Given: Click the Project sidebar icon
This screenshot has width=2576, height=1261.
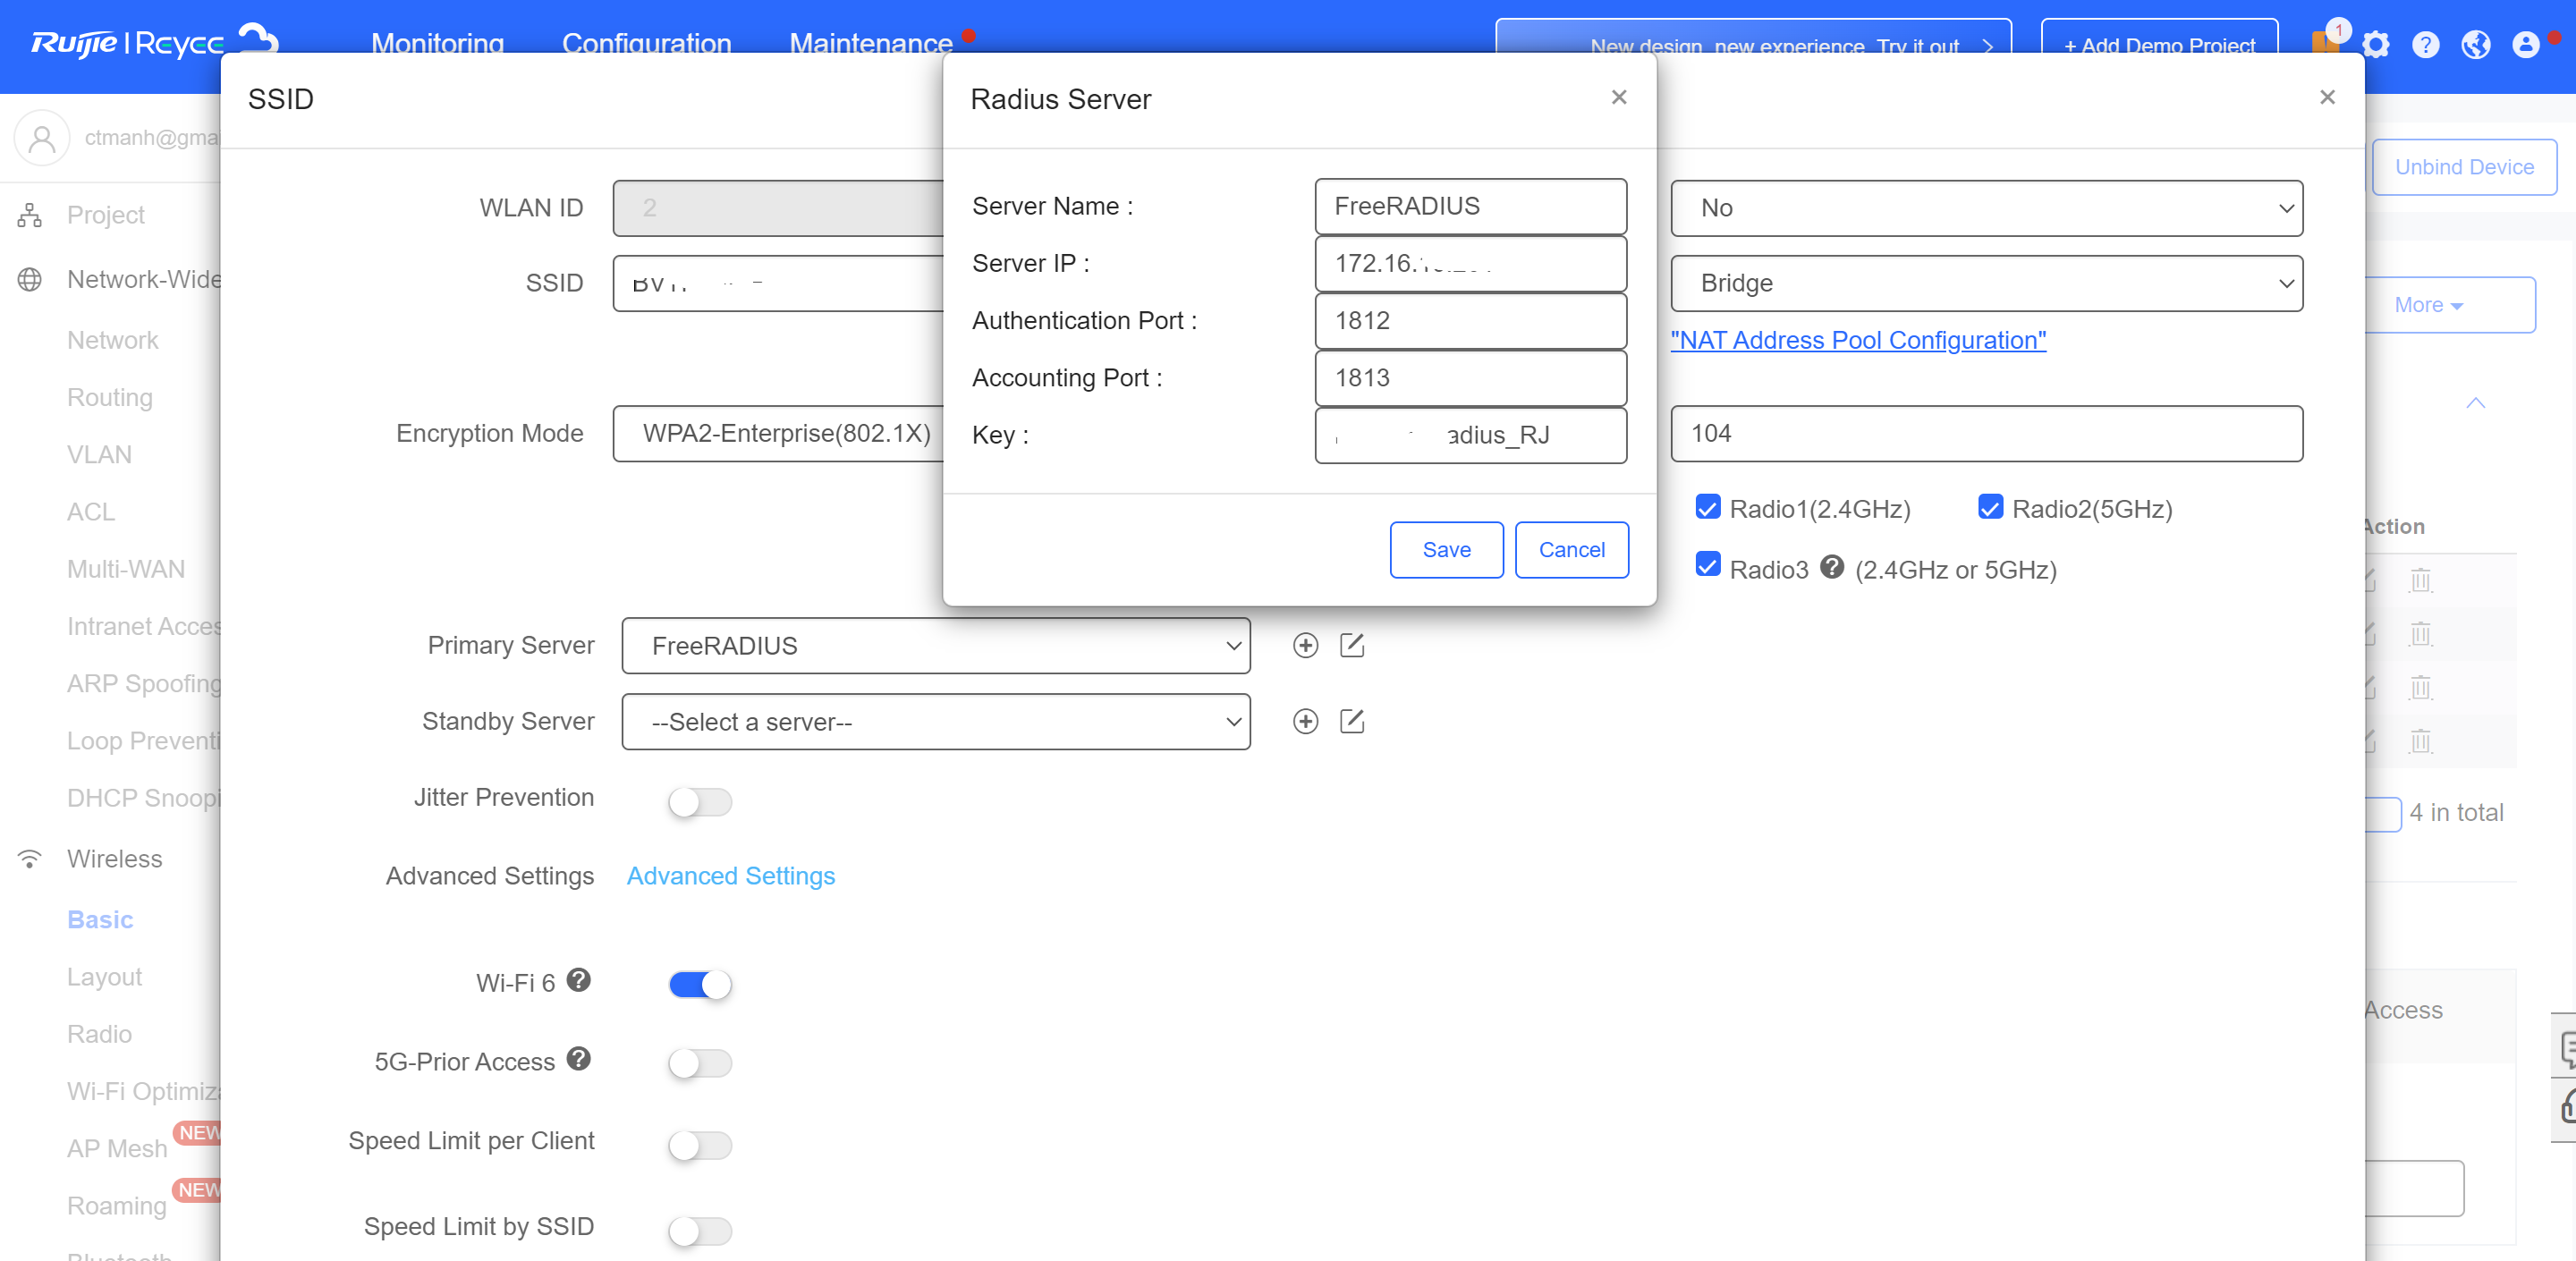Looking at the screenshot, I should pyautogui.click(x=30, y=215).
